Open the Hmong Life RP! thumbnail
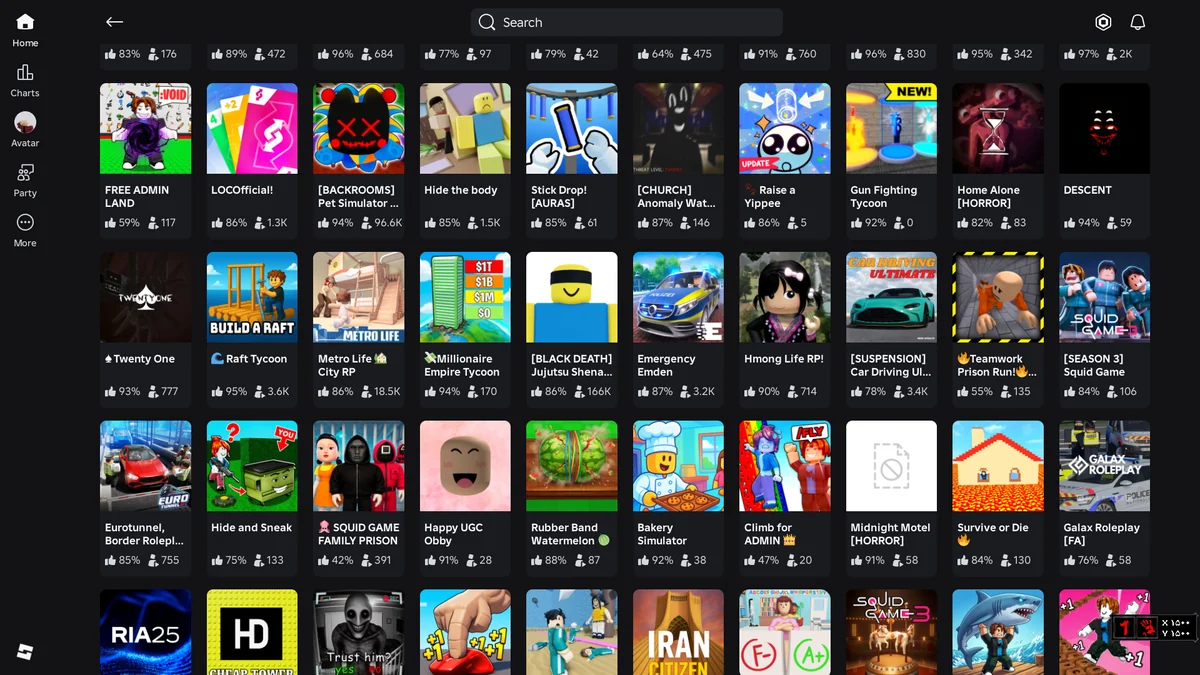Viewport: 1200px width, 675px height. tap(785, 297)
